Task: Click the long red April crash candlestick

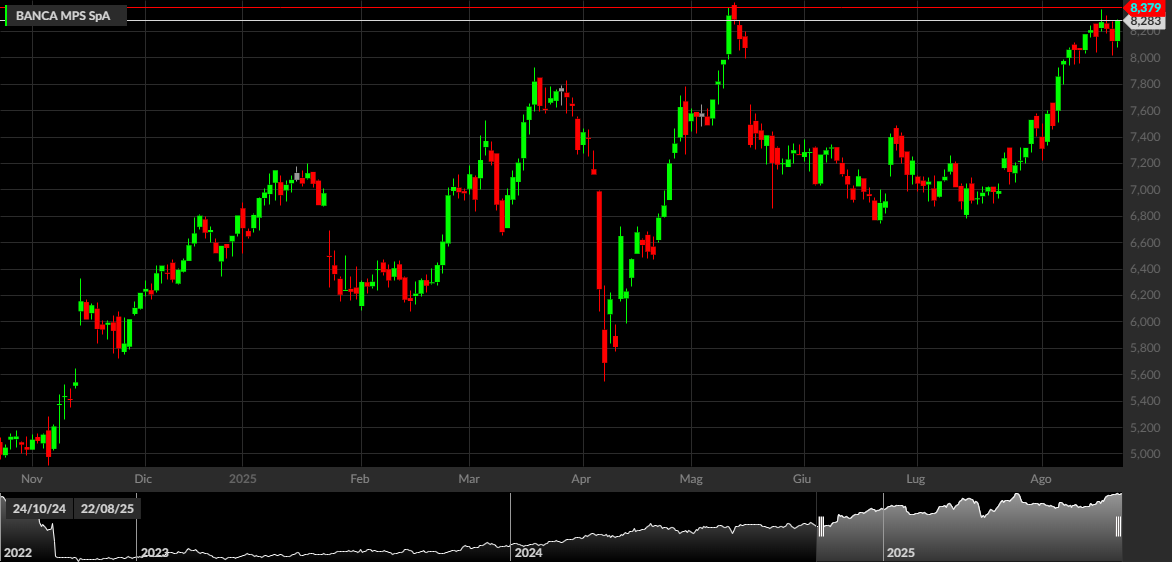Action: (x=599, y=240)
